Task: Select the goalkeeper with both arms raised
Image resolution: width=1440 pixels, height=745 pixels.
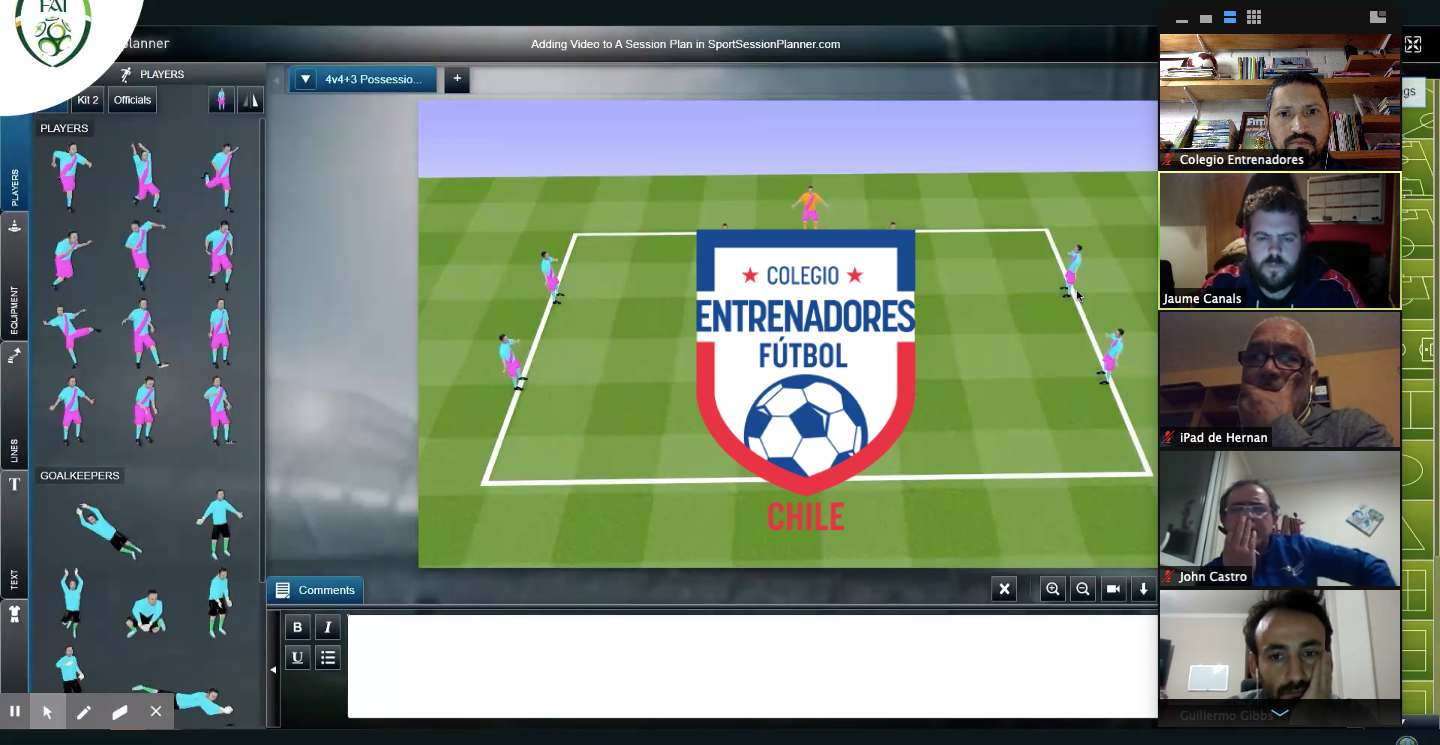Action: click(x=71, y=602)
